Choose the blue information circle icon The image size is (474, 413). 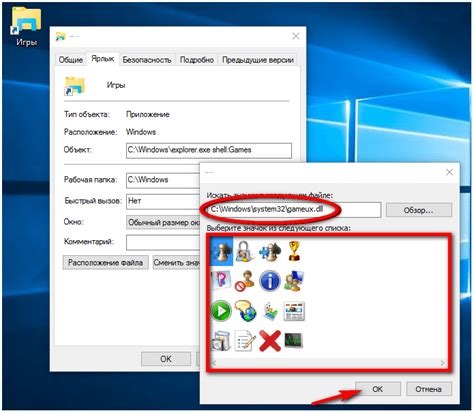[270, 281]
